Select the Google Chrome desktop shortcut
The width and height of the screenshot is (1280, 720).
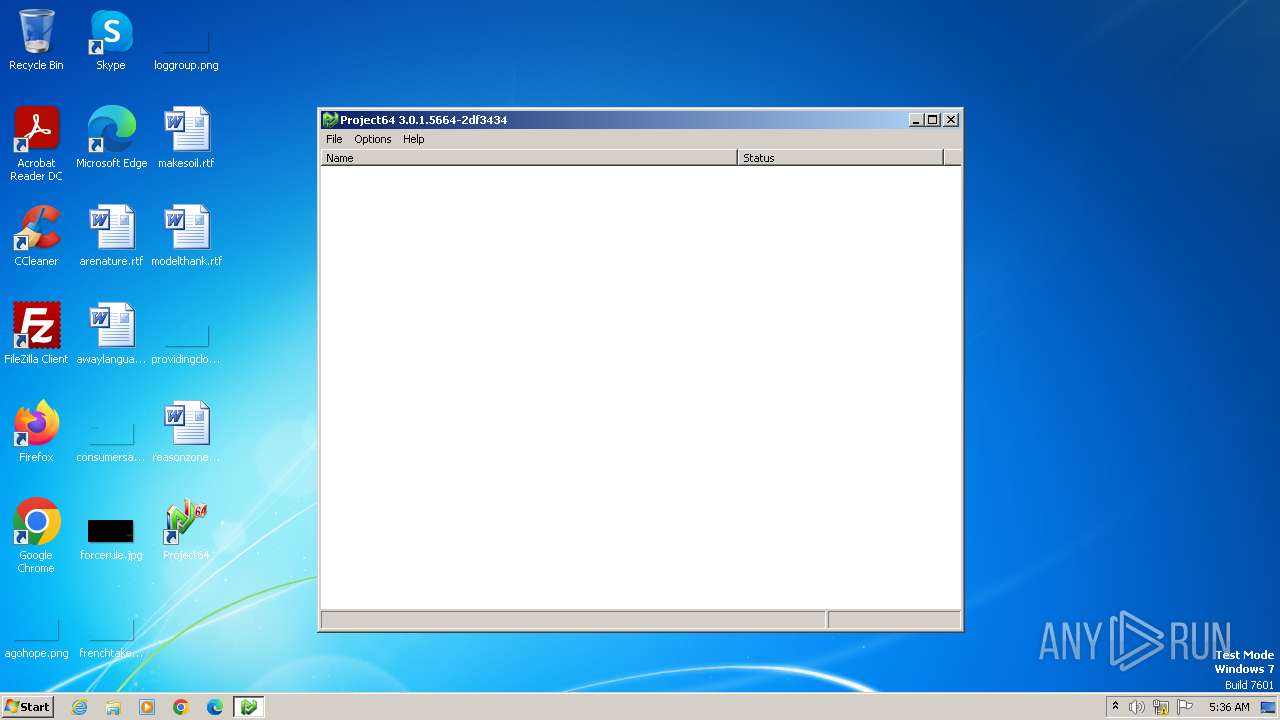[36, 536]
